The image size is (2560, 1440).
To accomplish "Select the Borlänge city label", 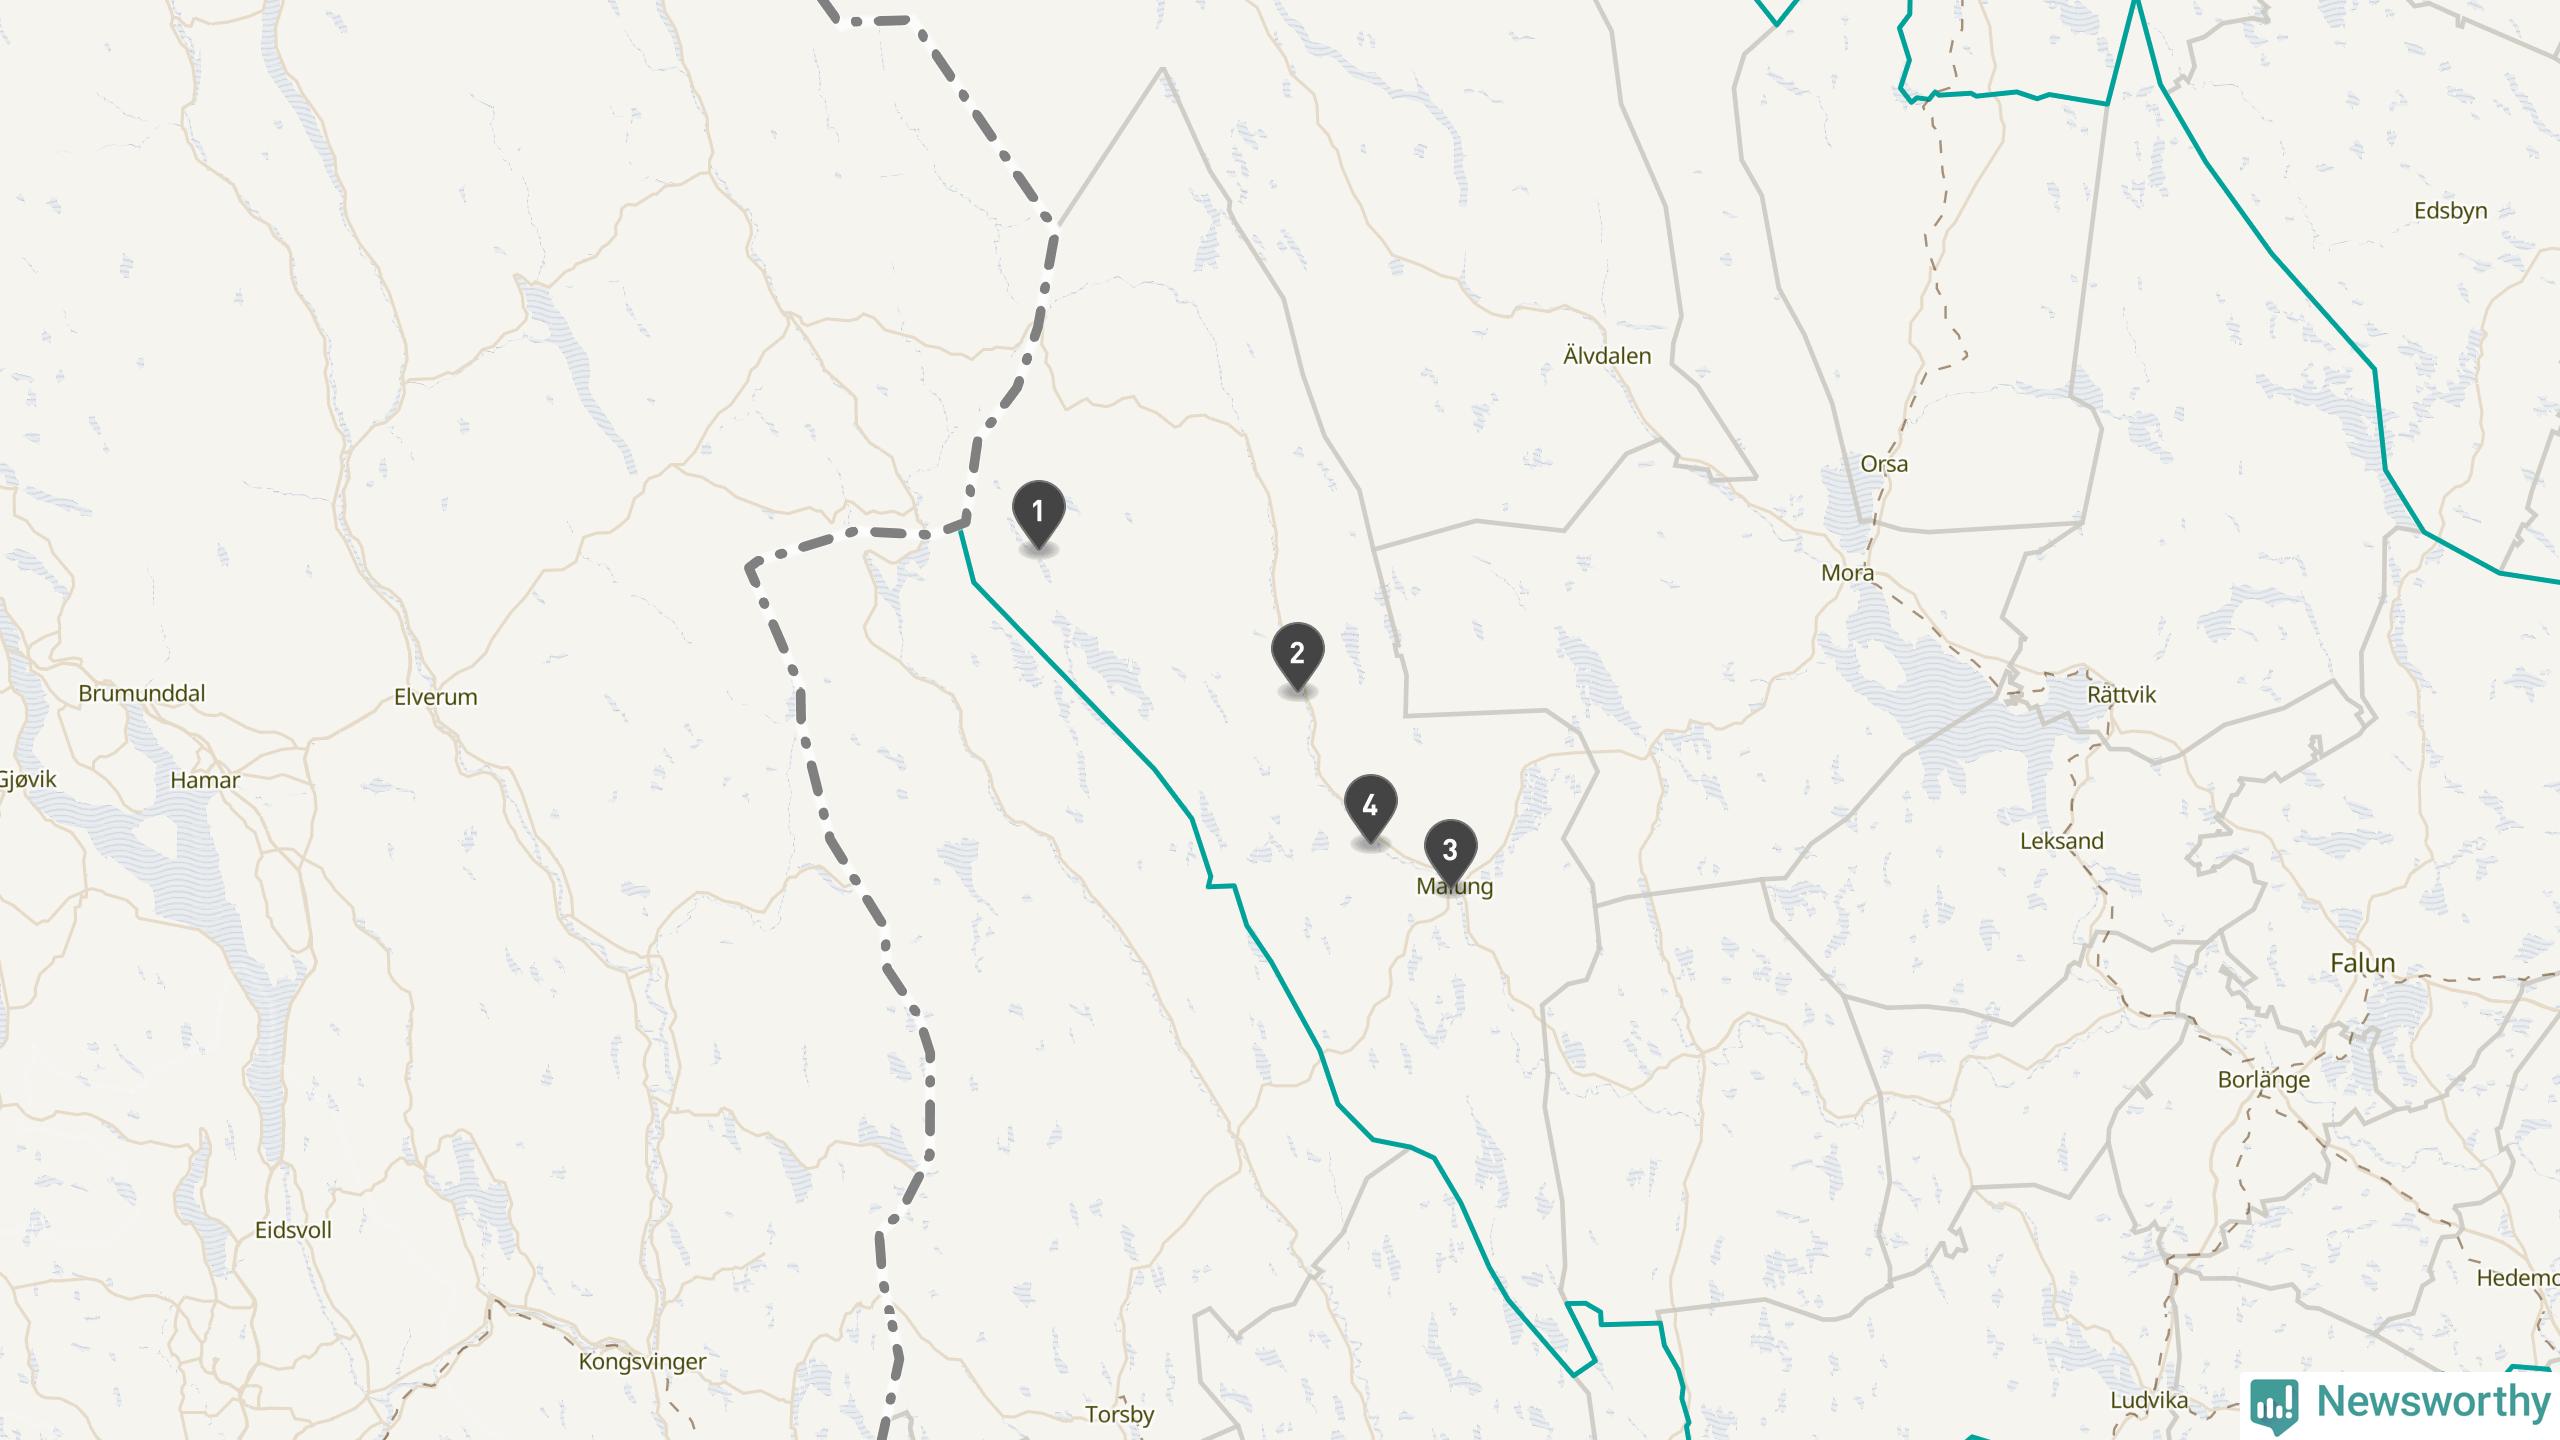I will click(x=2264, y=1080).
